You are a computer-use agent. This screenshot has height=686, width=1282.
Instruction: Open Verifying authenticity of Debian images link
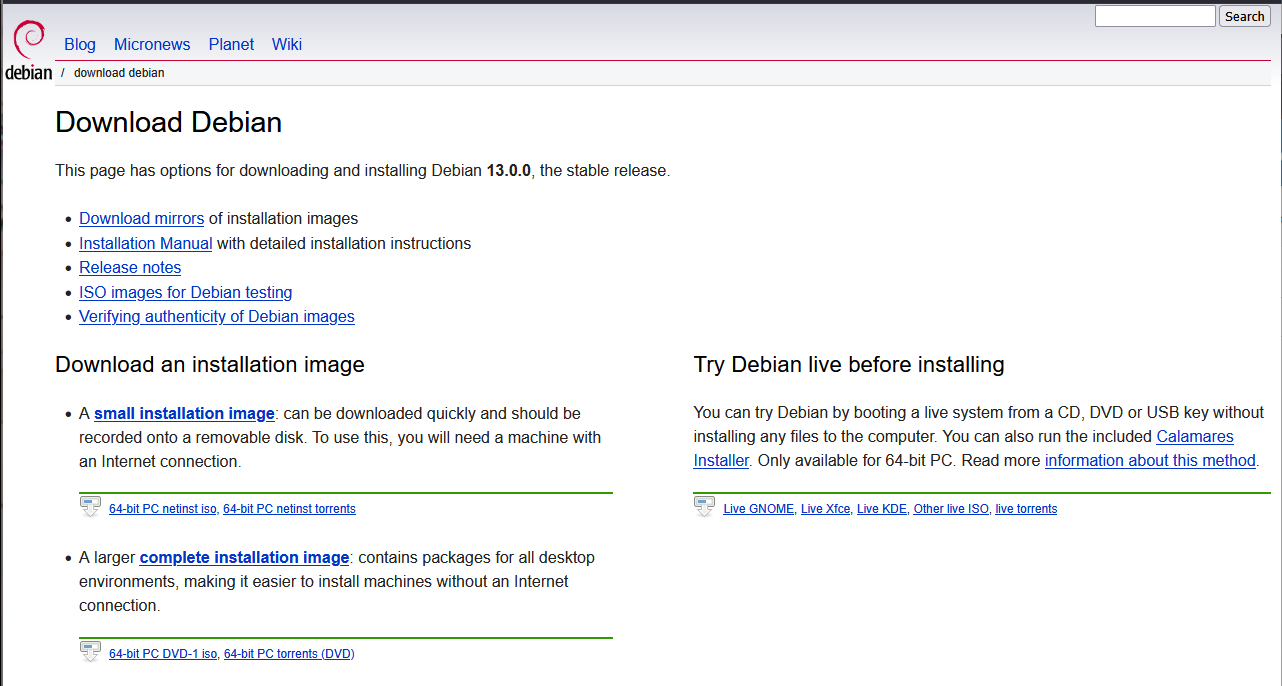click(x=217, y=316)
